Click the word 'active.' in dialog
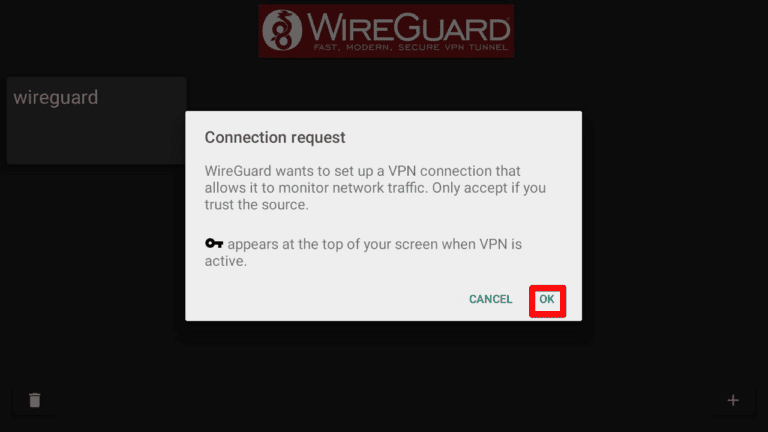 [x=226, y=261]
